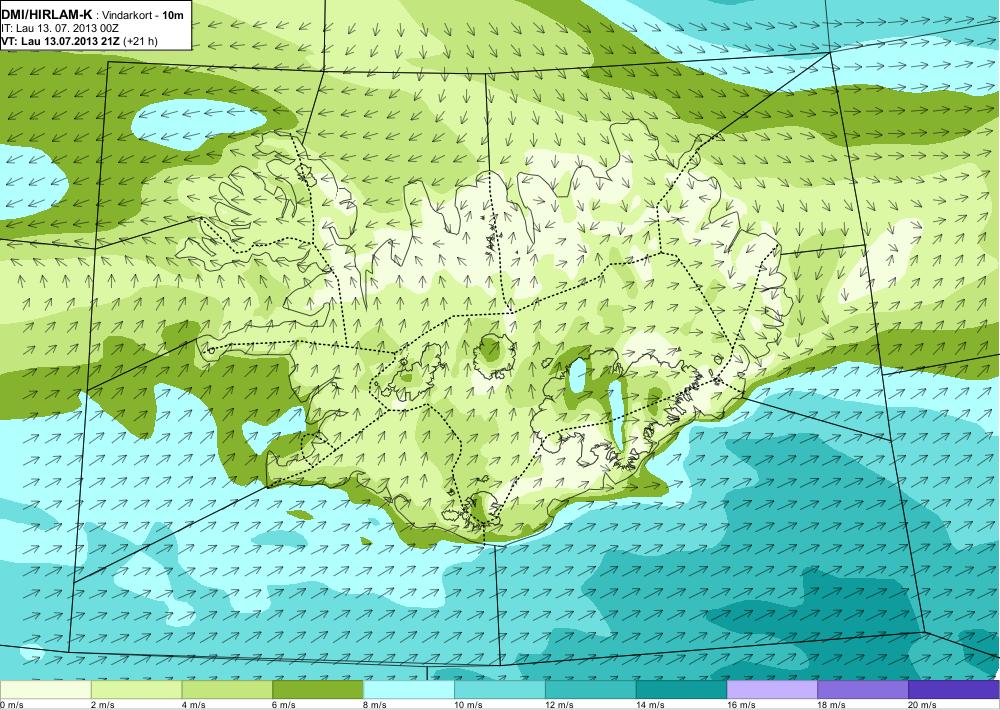Pick the dark green 6–8 m/s legend swatch
The width and height of the screenshot is (1000, 710).
[318, 690]
